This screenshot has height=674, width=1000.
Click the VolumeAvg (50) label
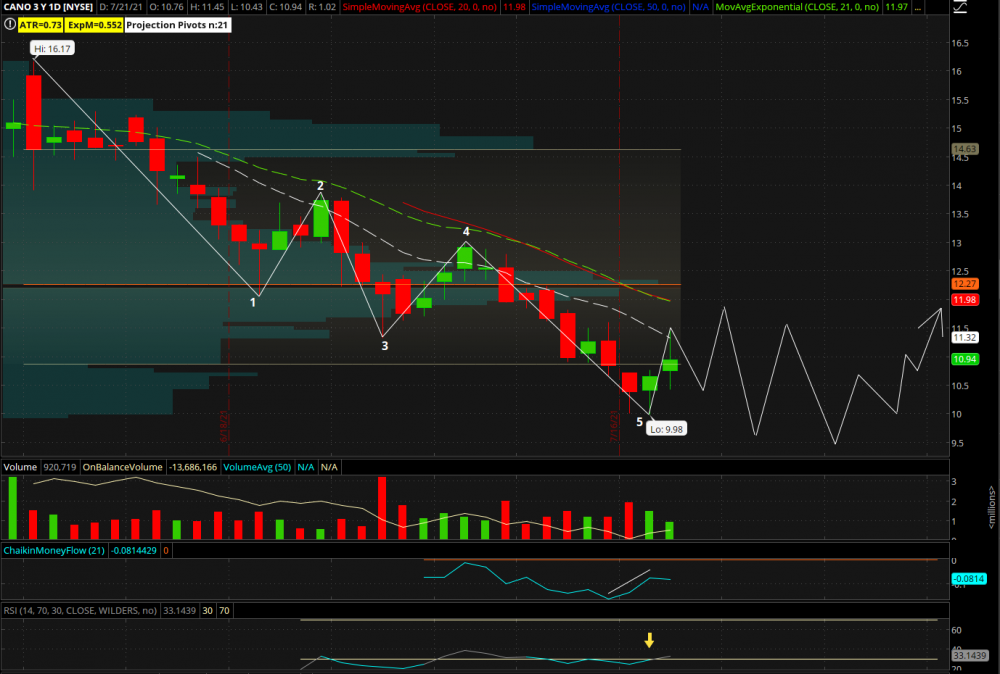(x=255, y=467)
